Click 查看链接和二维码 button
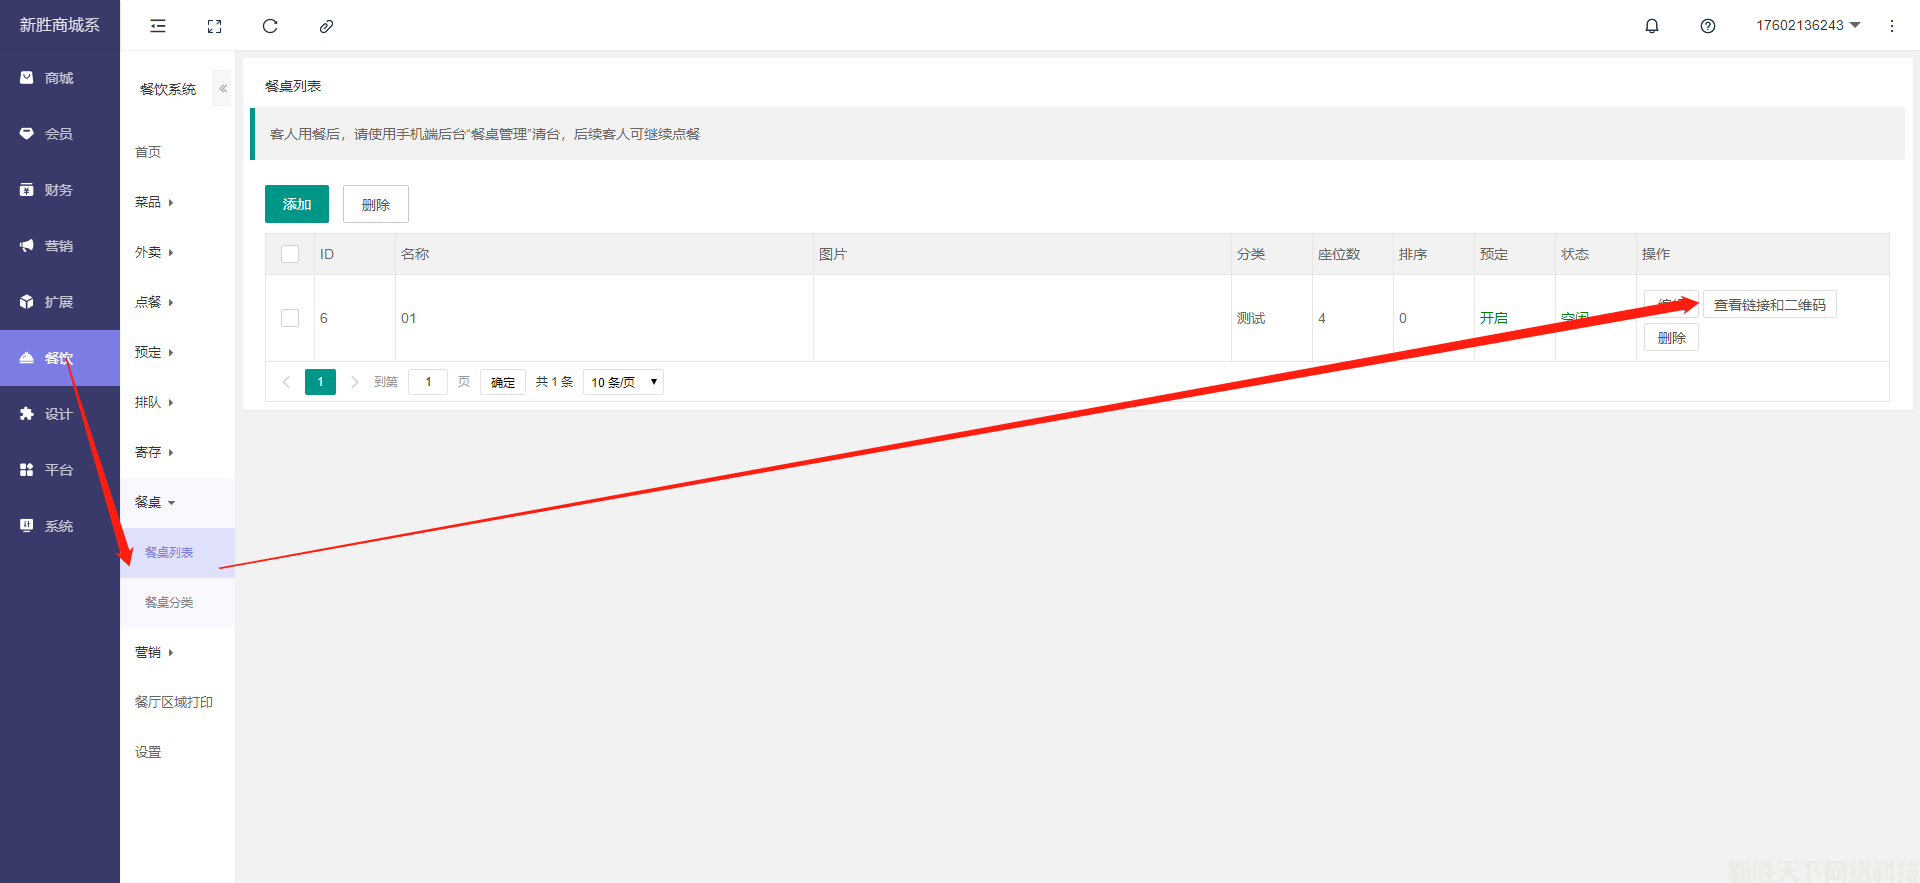 tap(1769, 305)
